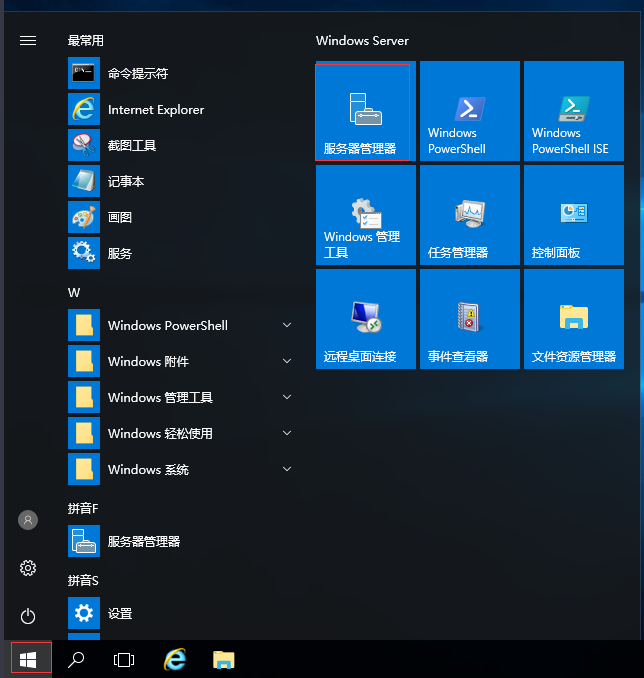The height and width of the screenshot is (678, 644).
Task: Start 截图工具 snipping tool
Action: [182, 145]
